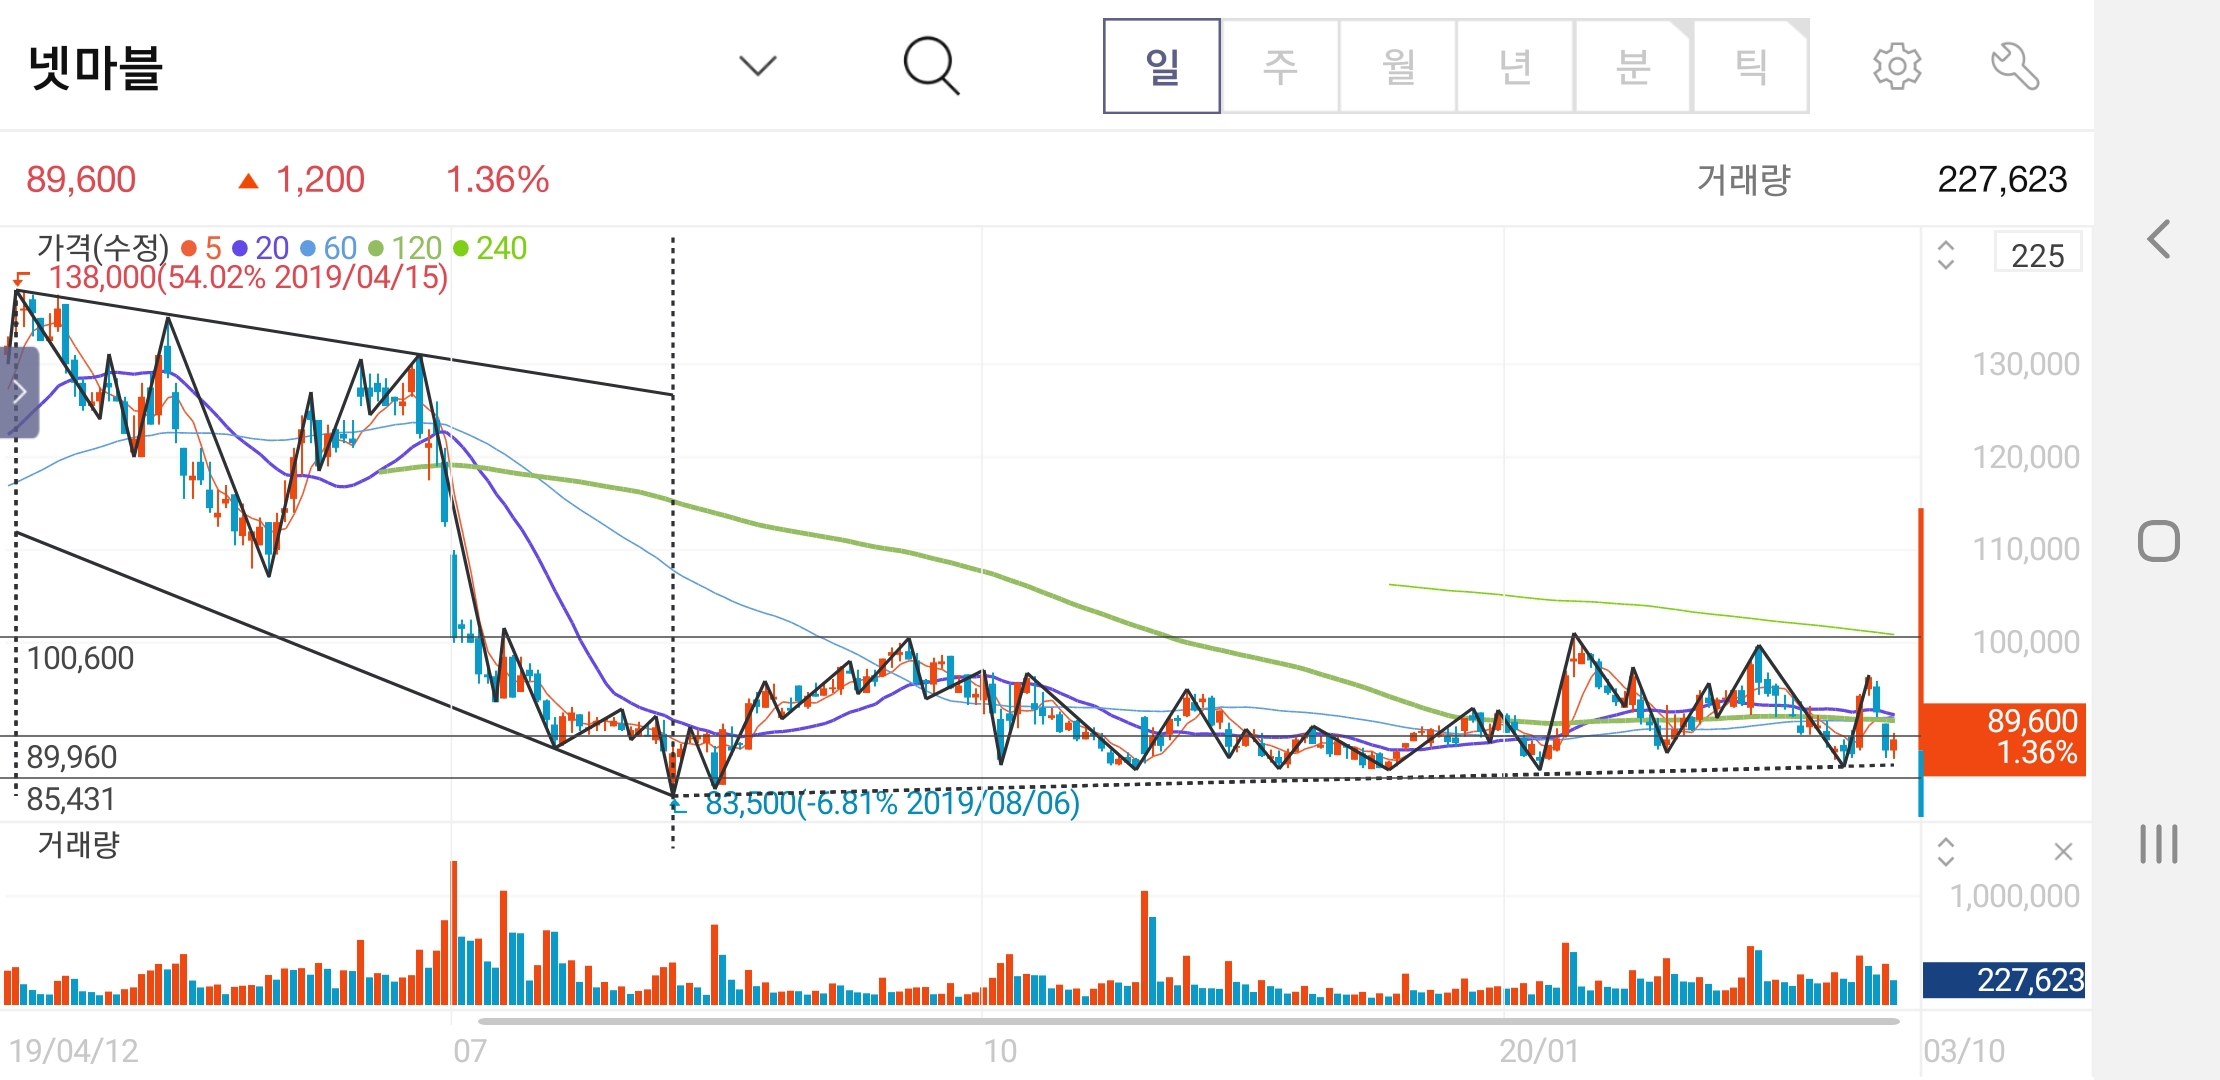Tap the Android home button
Image resolution: width=2220 pixels, height=1080 pixels.
2158,541
